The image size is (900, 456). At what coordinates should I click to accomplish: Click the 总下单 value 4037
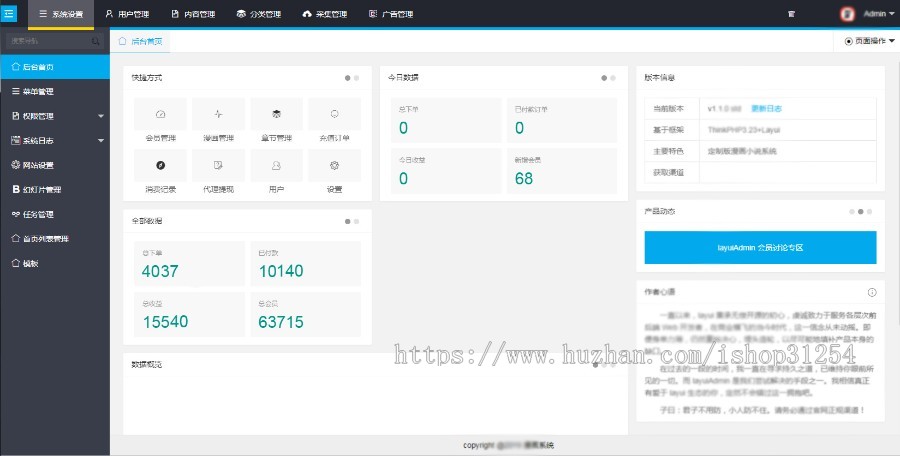click(160, 271)
